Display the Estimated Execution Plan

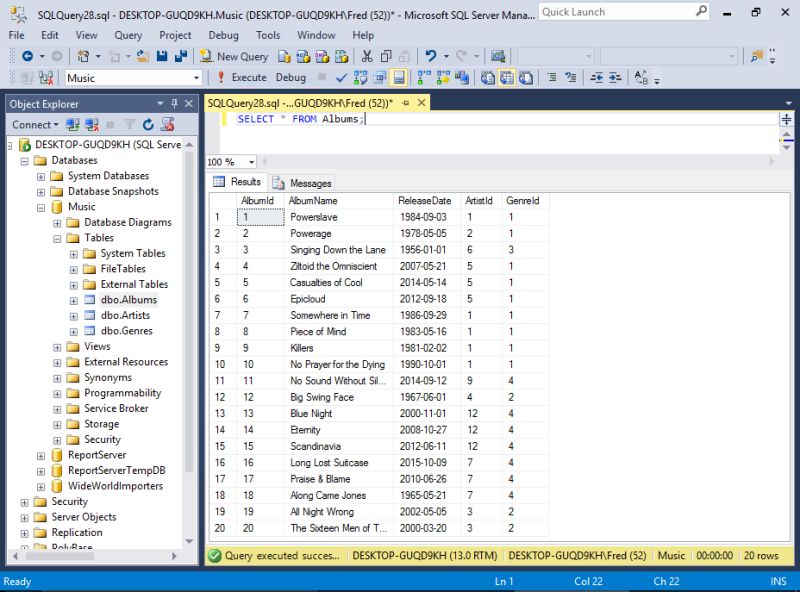pos(360,78)
